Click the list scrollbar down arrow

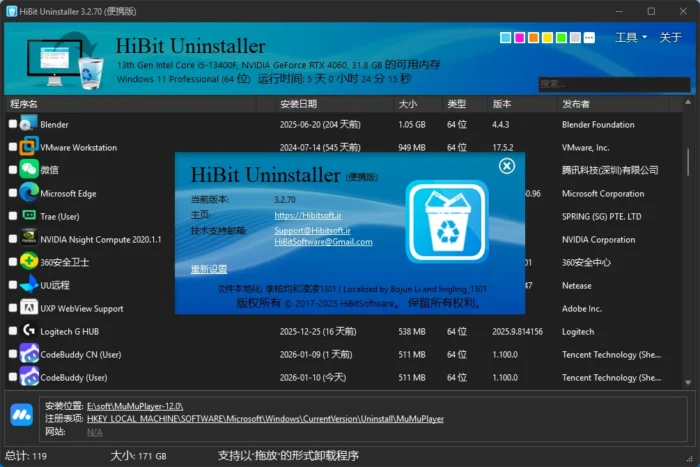pos(688,383)
